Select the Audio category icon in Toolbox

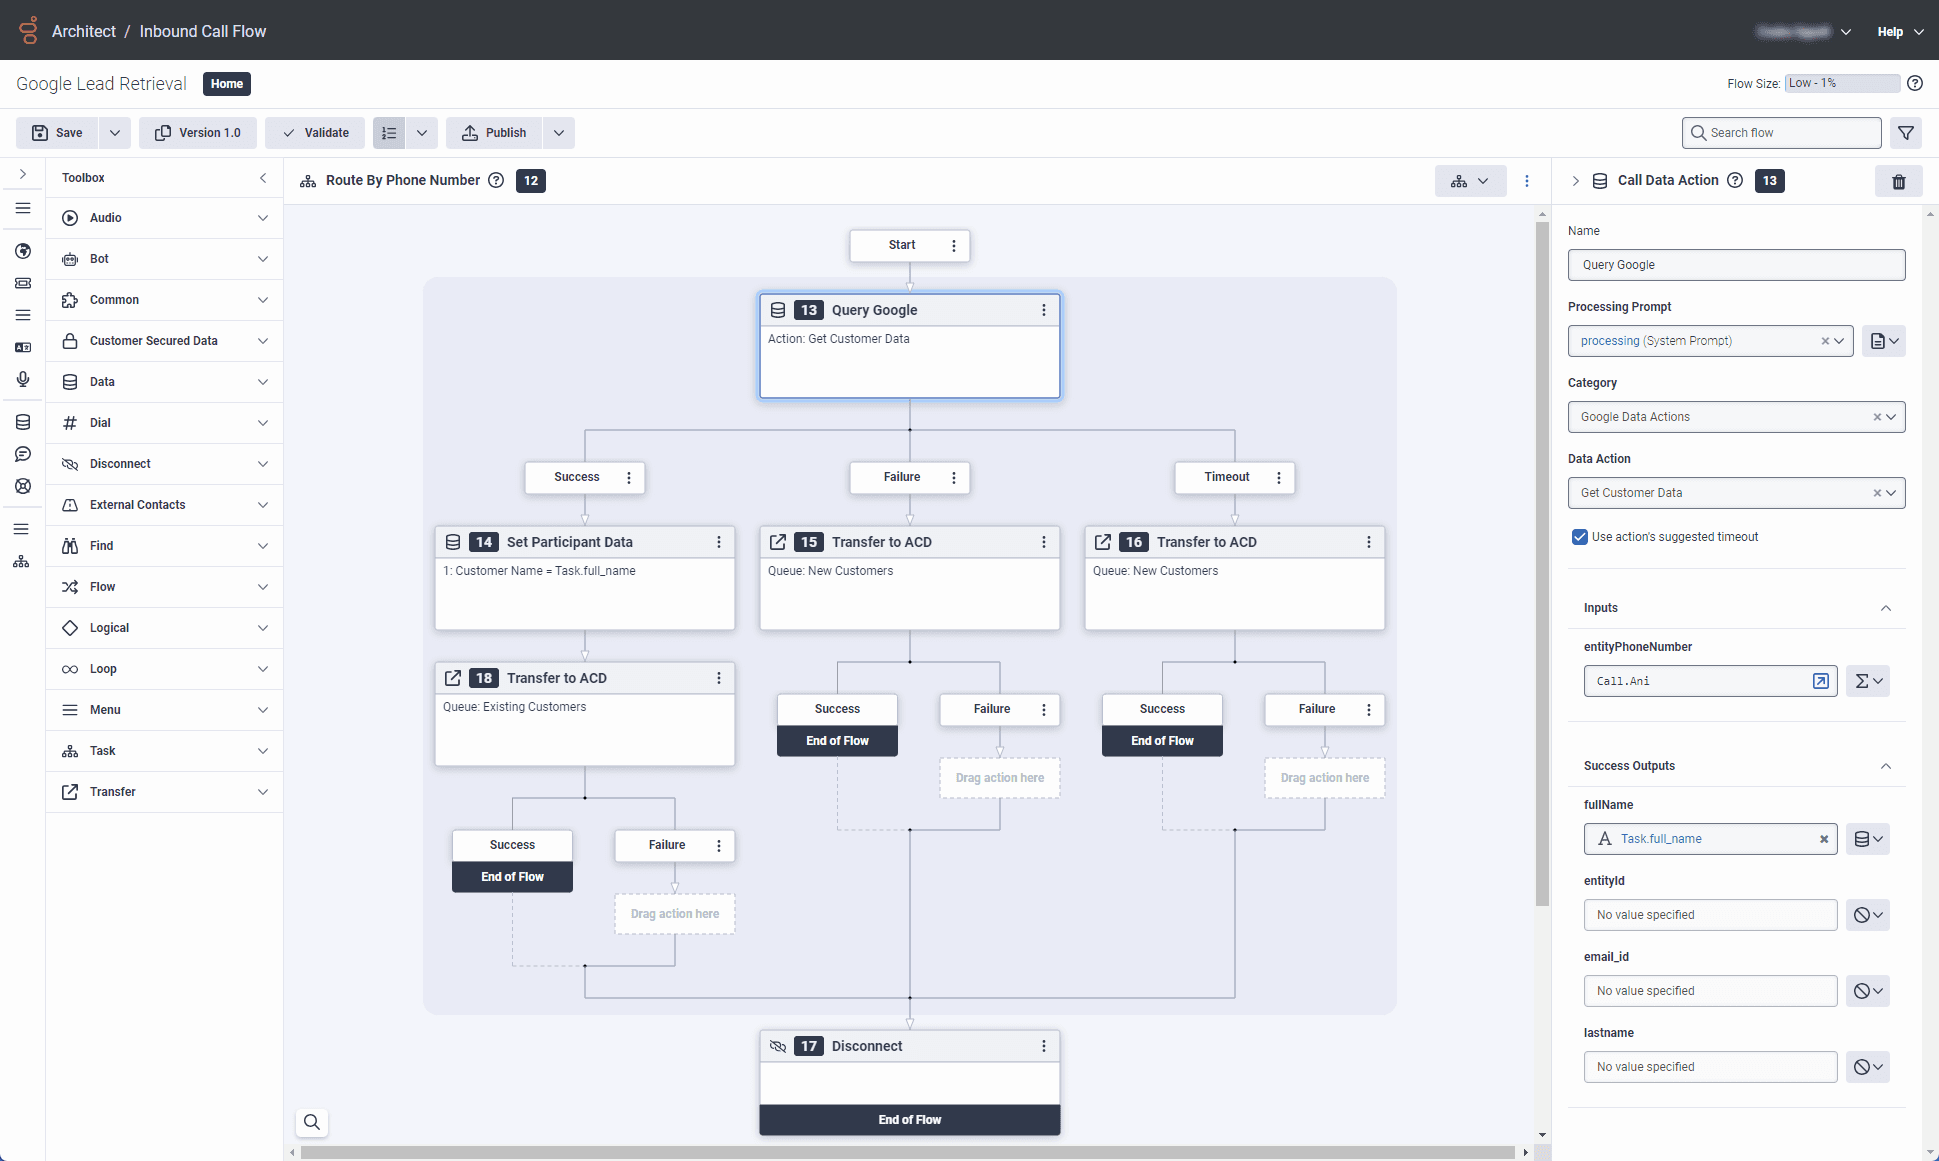coord(70,217)
